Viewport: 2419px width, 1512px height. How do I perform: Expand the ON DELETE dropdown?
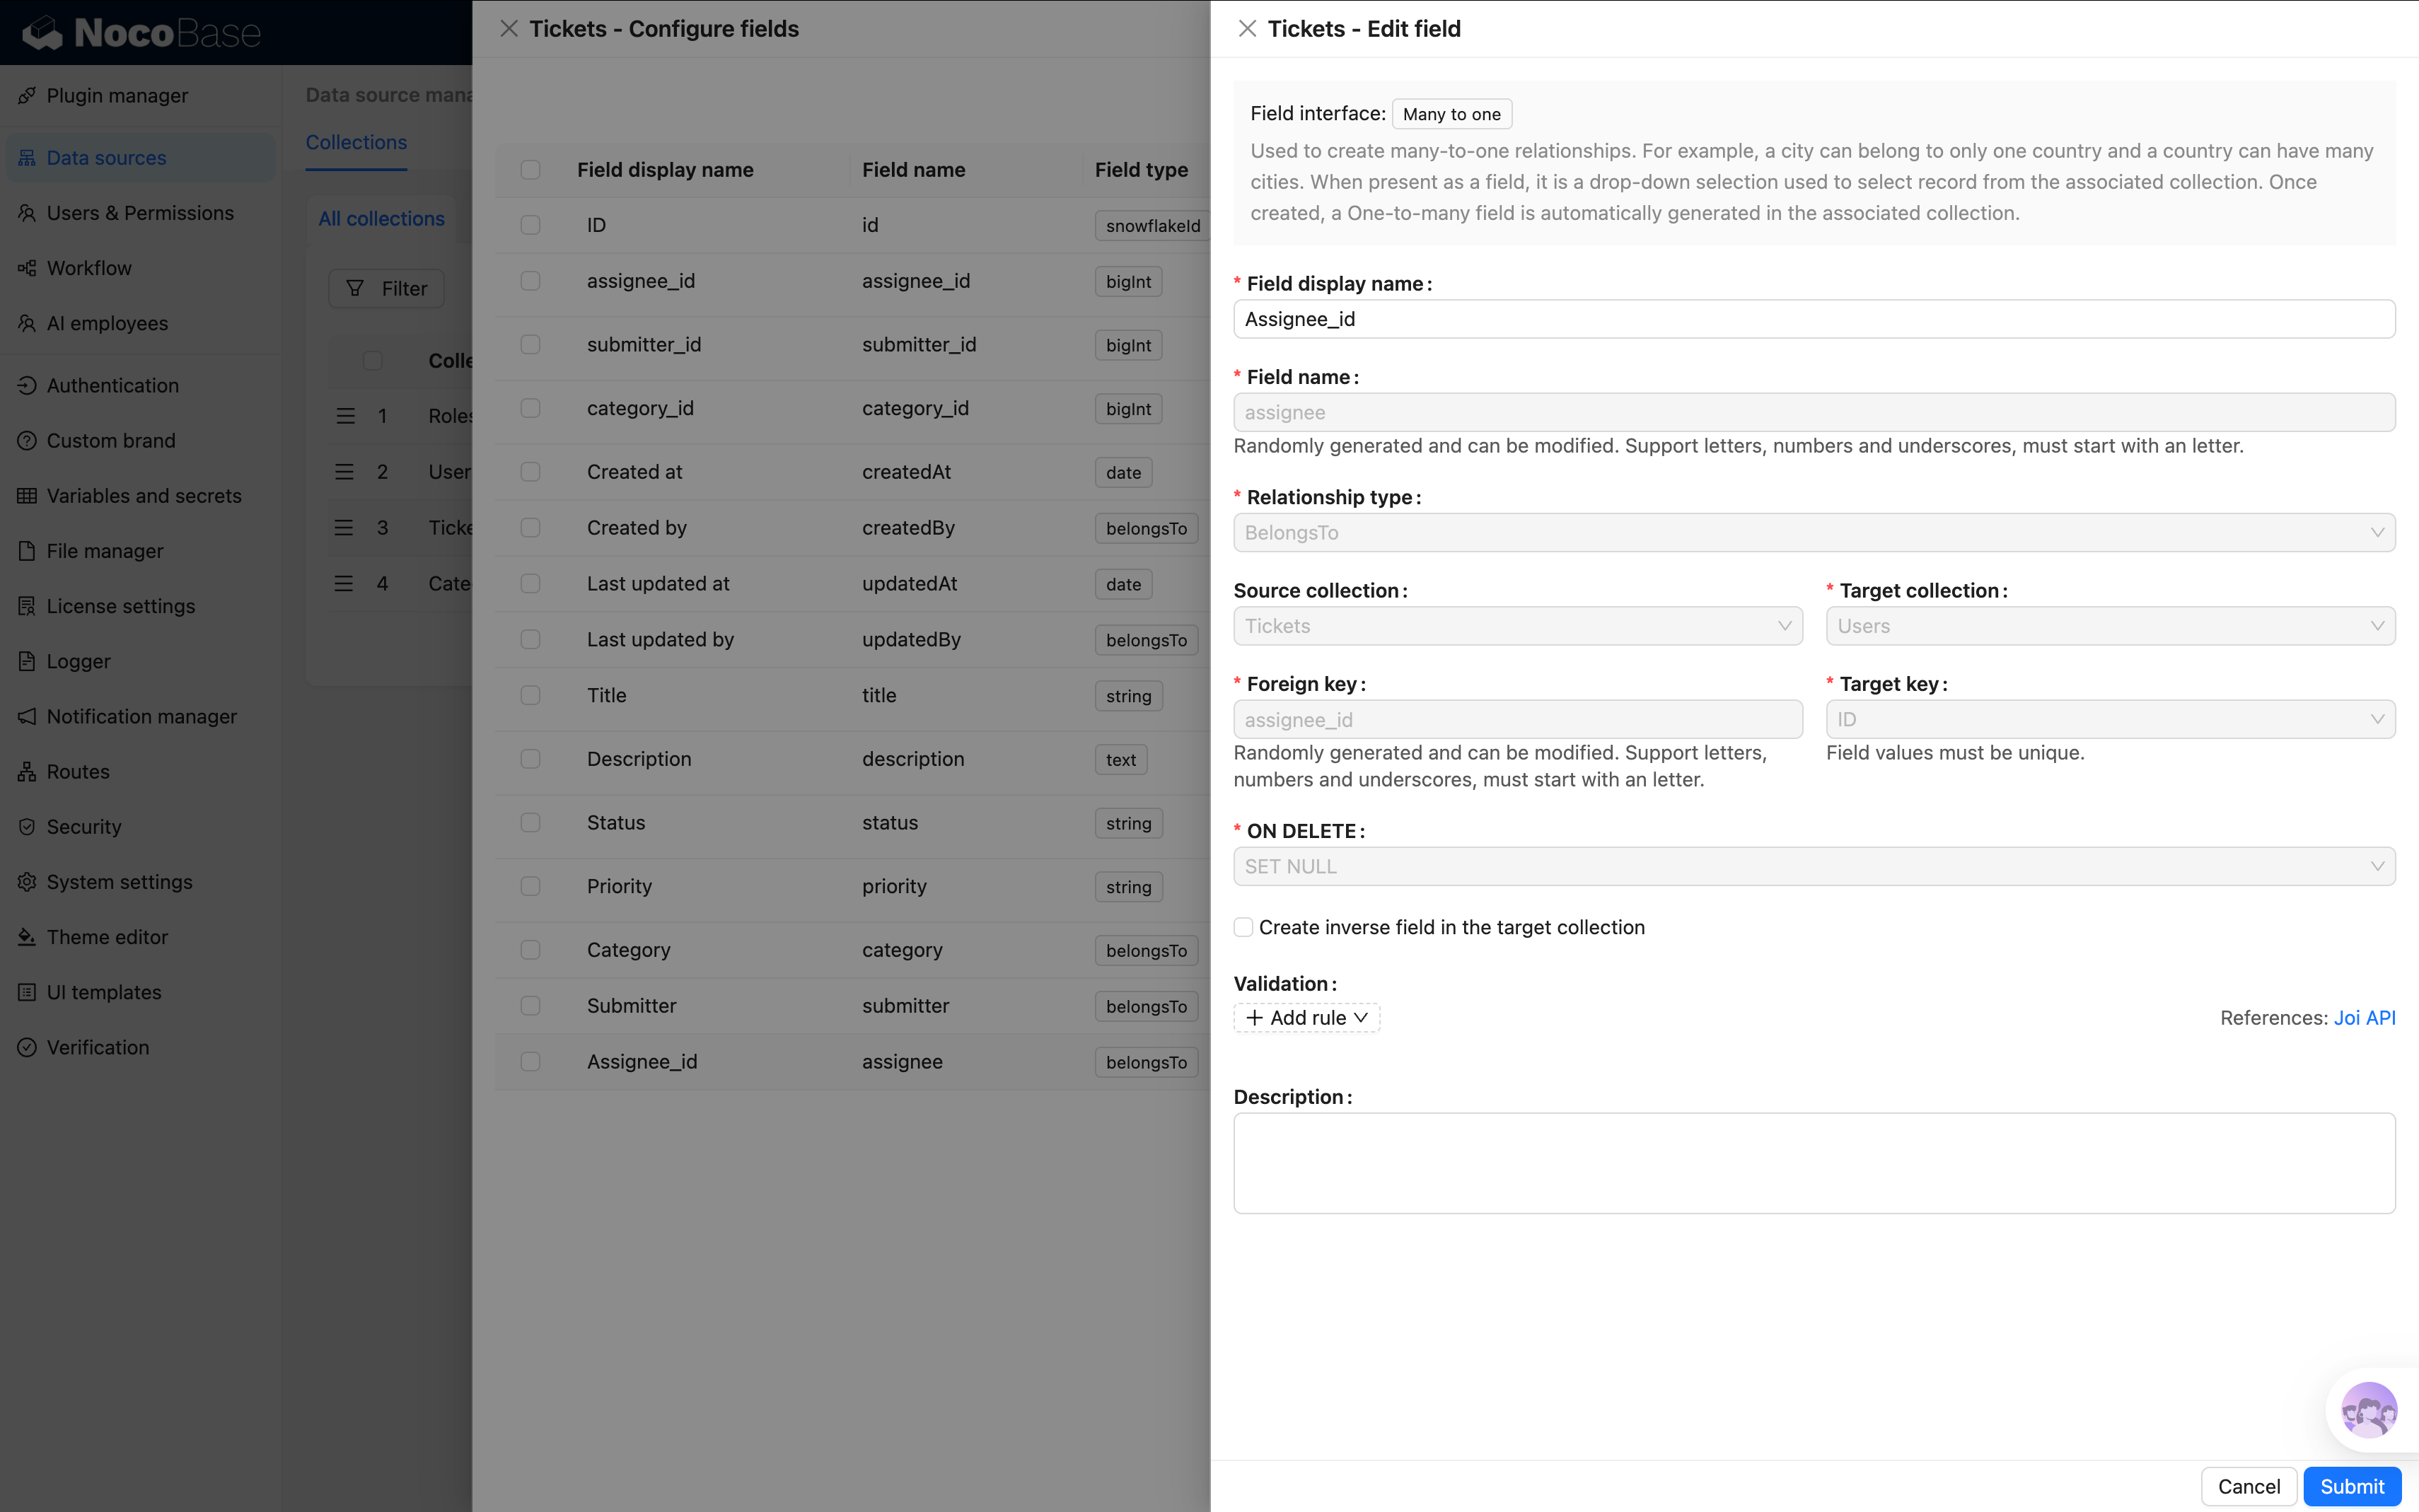(1813, 866)
